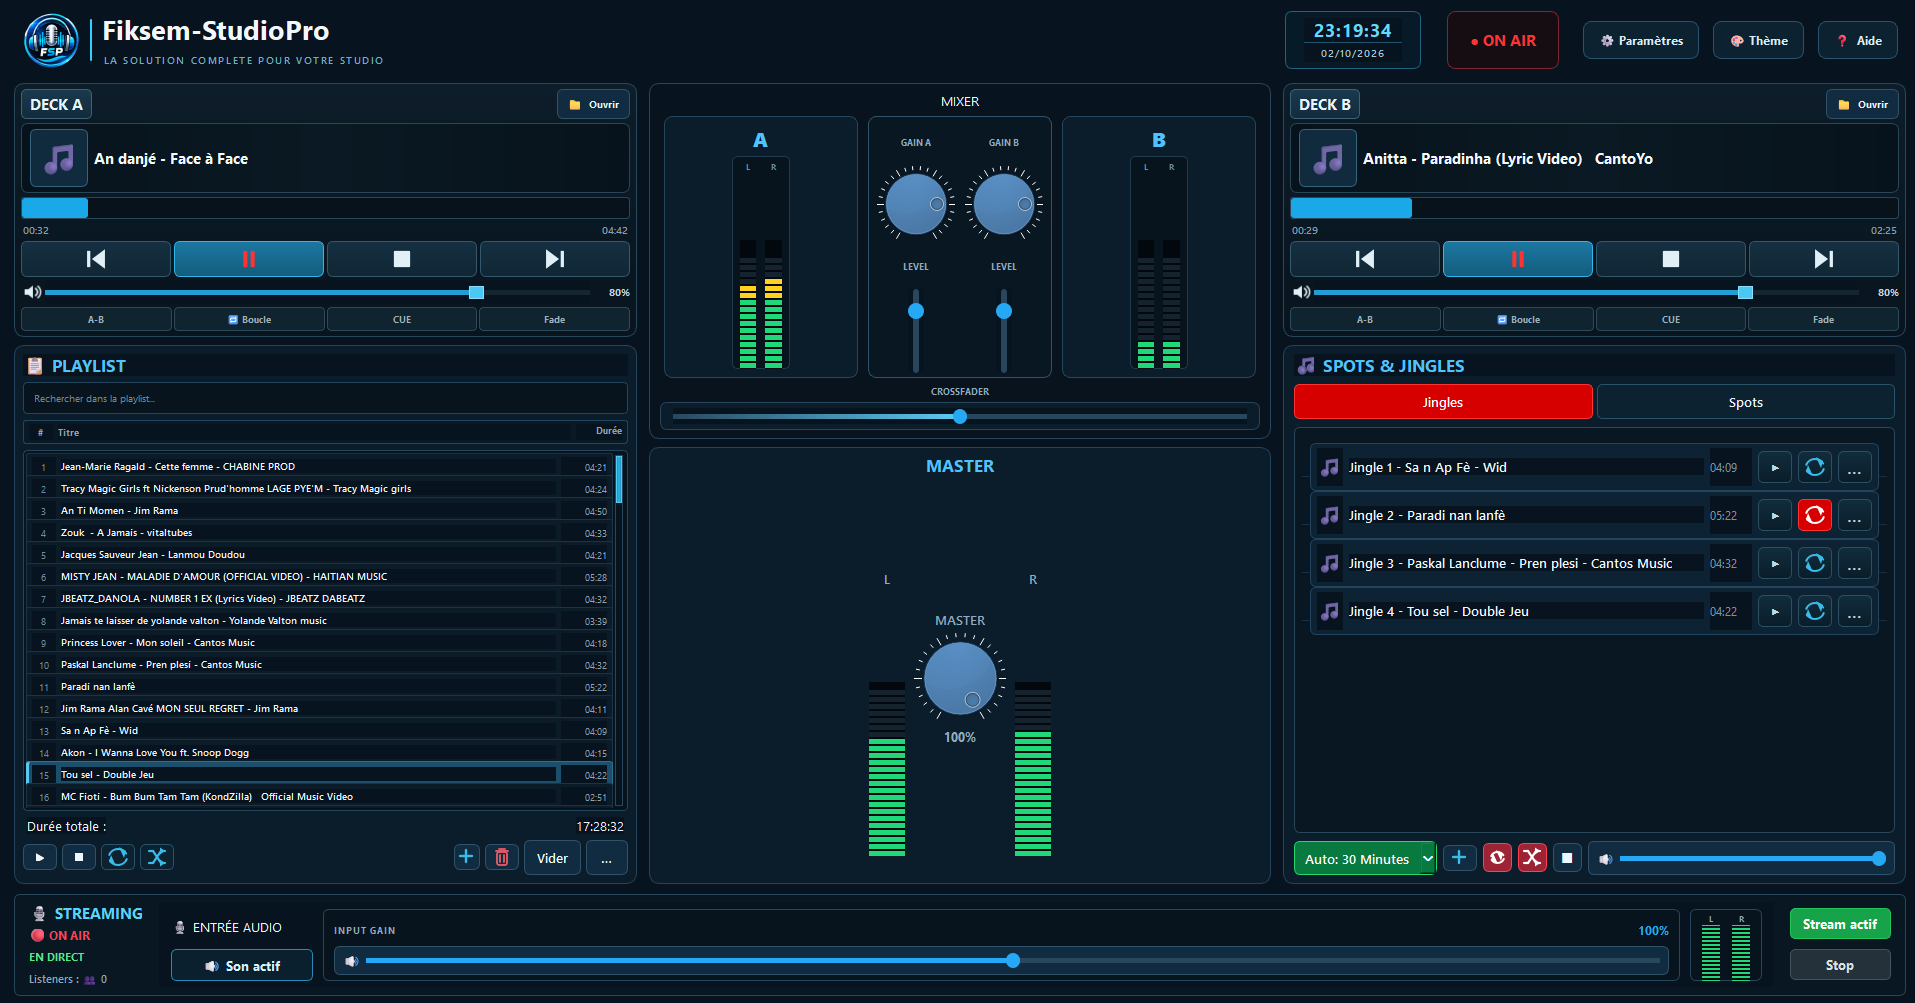Image resolution: width=1915 pixels, height=1003 pixels.
Task: Select the Jingles tab
Action: (1443, 402)
